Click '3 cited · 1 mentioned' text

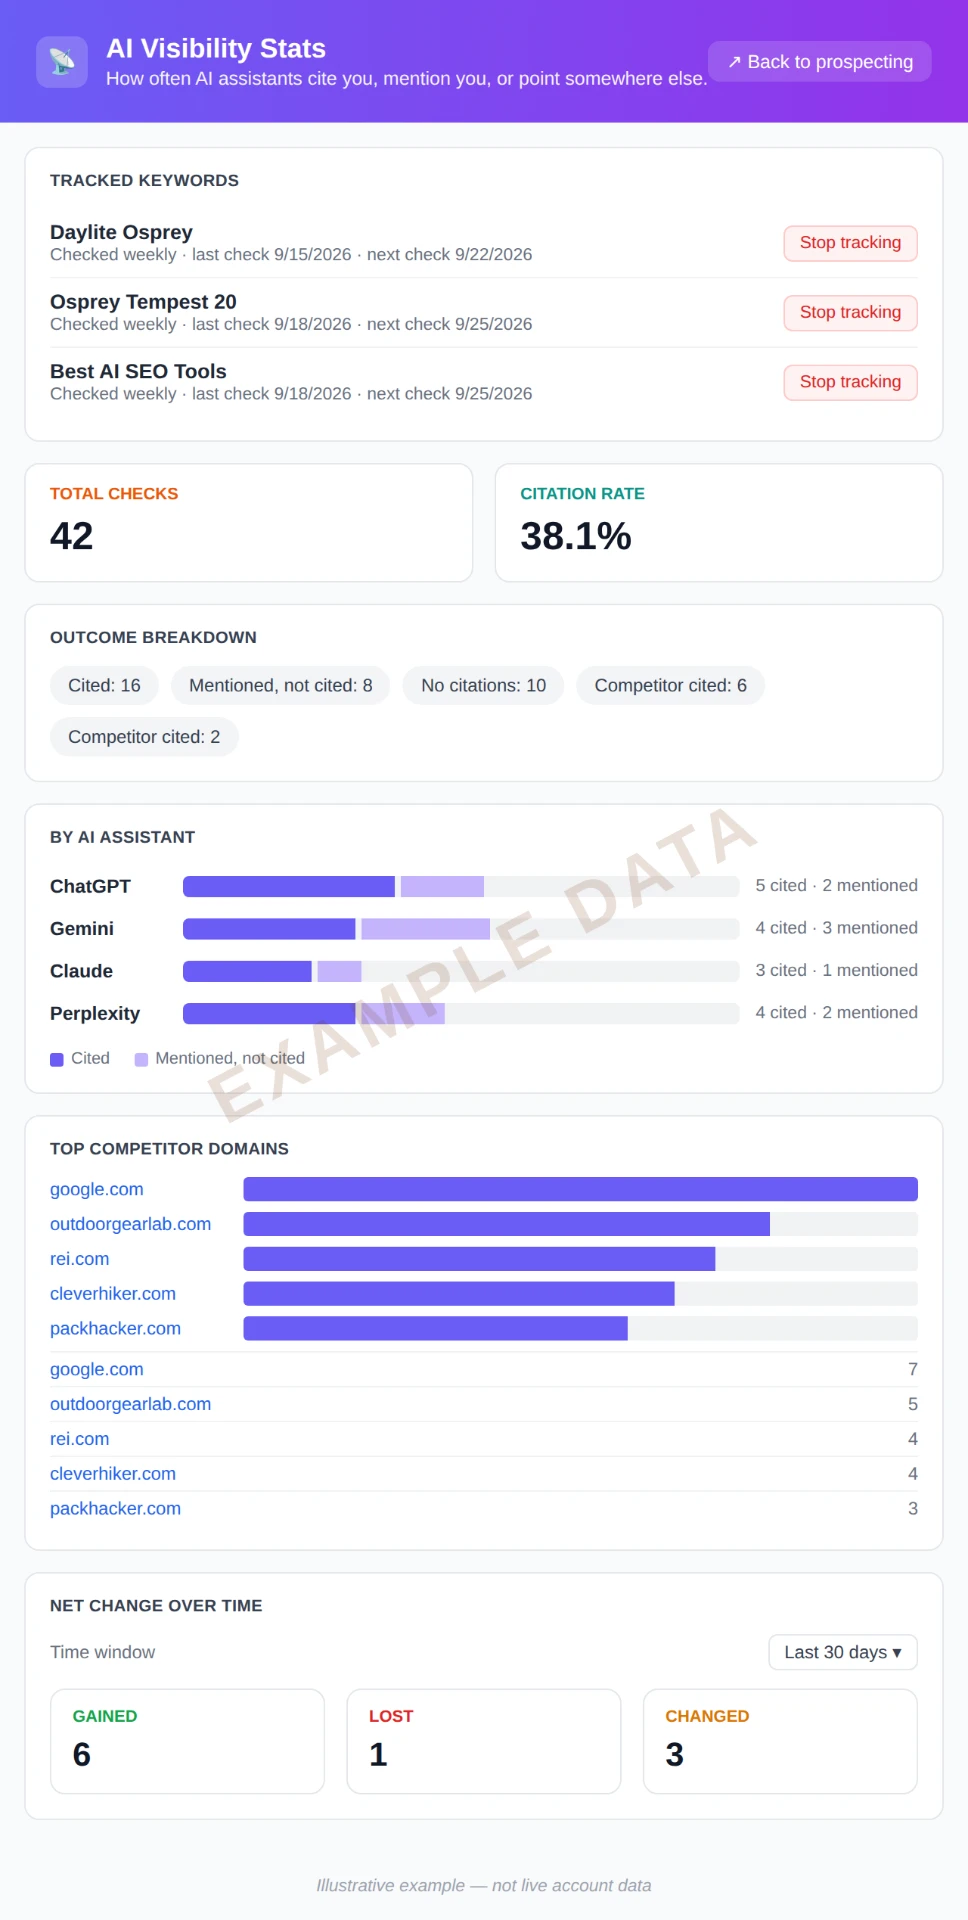836,970
